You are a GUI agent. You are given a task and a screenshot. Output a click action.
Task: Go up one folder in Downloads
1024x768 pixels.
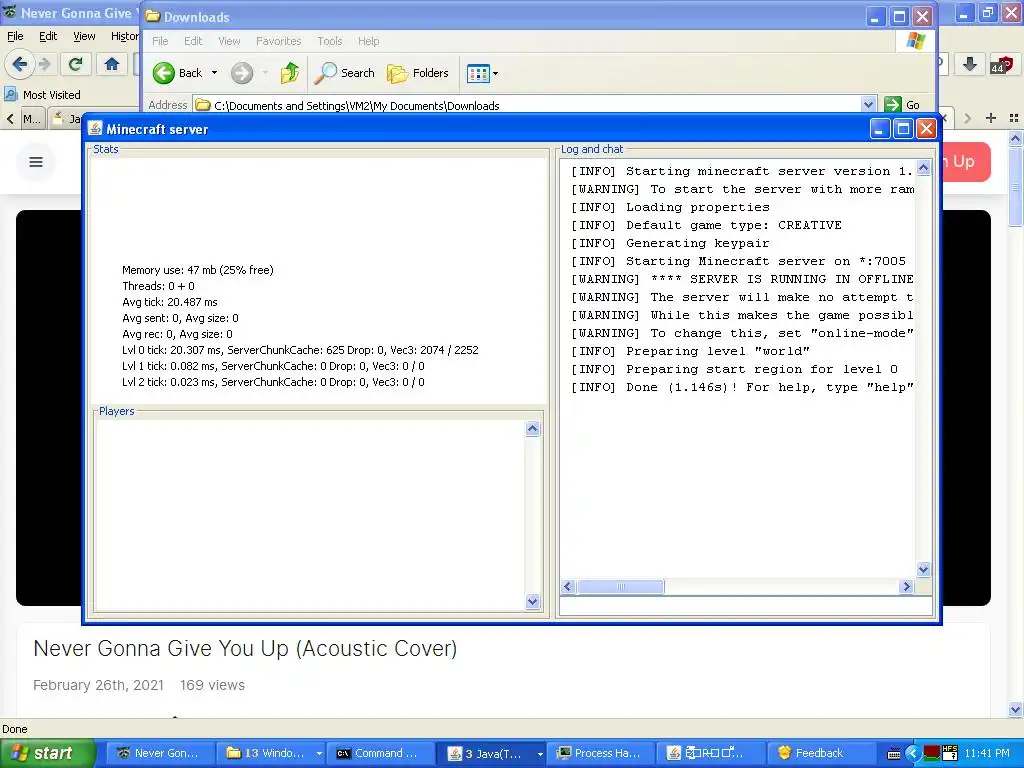point(290,73)
